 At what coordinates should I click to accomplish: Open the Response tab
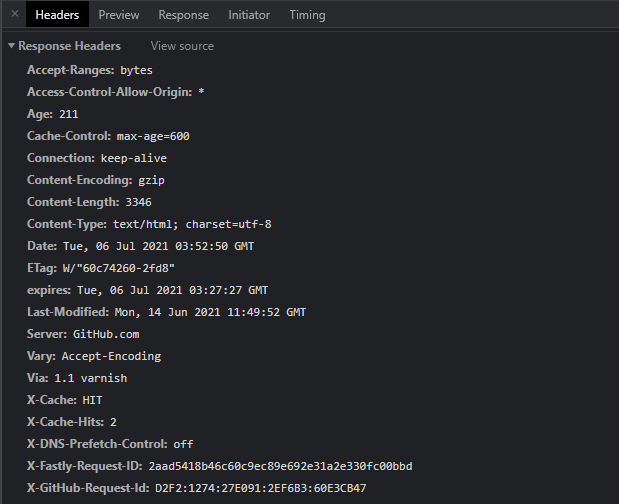point(184,15)
